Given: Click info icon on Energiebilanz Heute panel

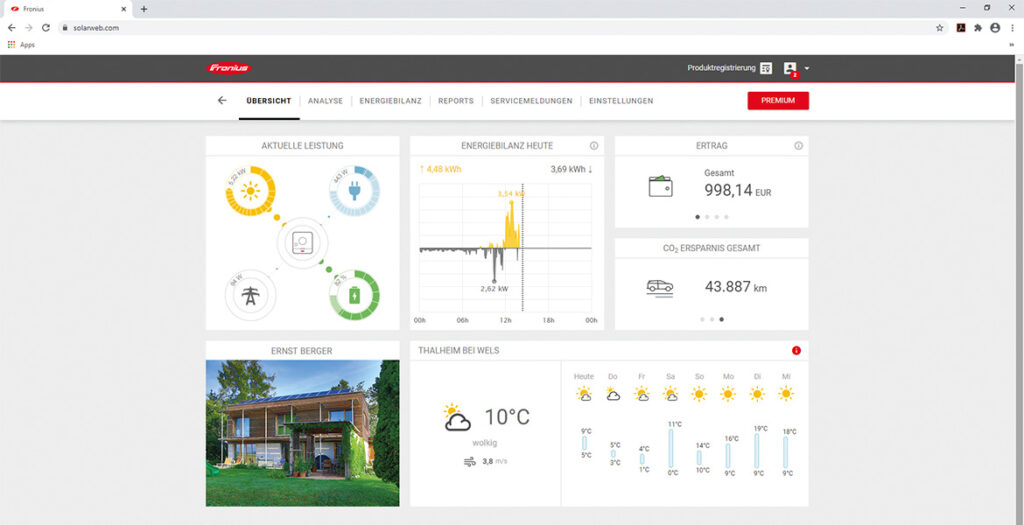Looking at the screenshot, I should point(594,146).
